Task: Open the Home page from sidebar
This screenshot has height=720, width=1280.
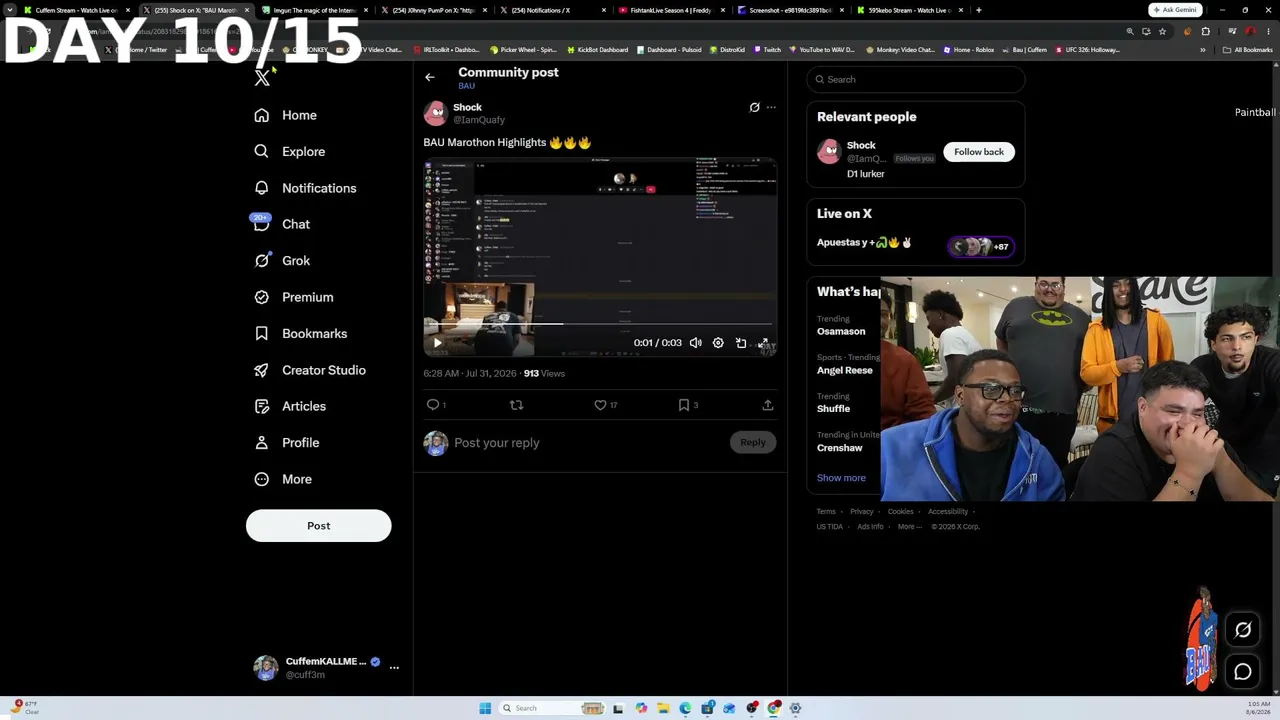Action: (x=285, y=115)
